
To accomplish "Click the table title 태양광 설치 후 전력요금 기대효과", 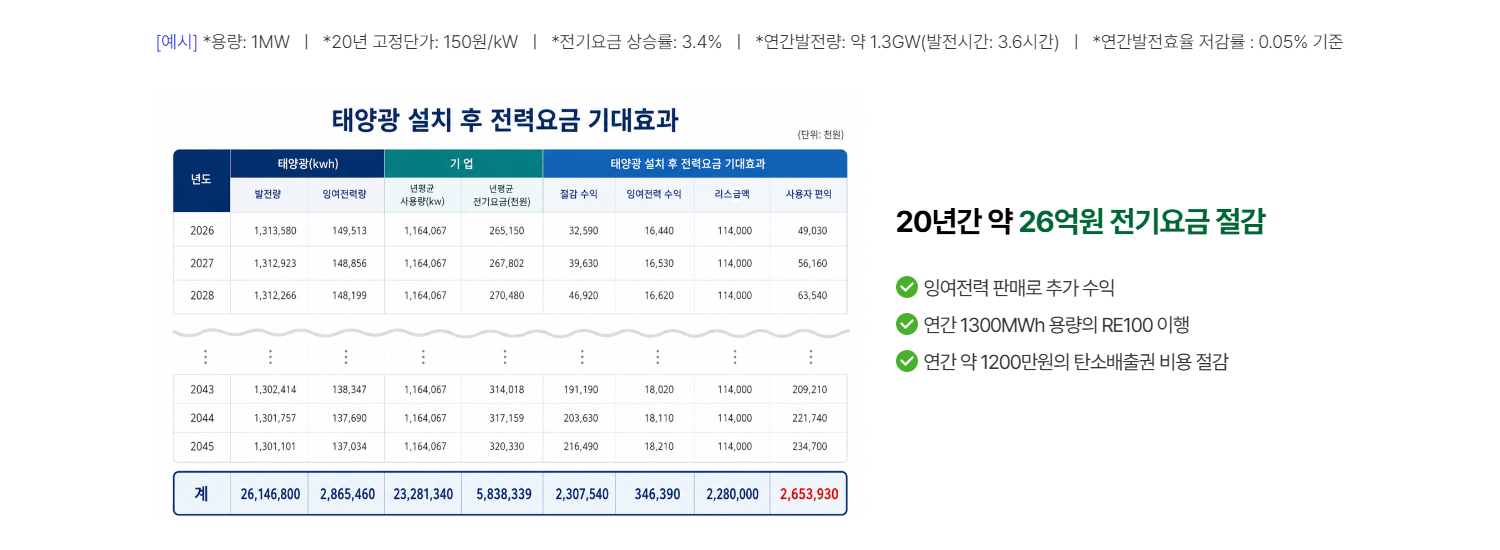I will pyautogui.click(x=505, y=121).
